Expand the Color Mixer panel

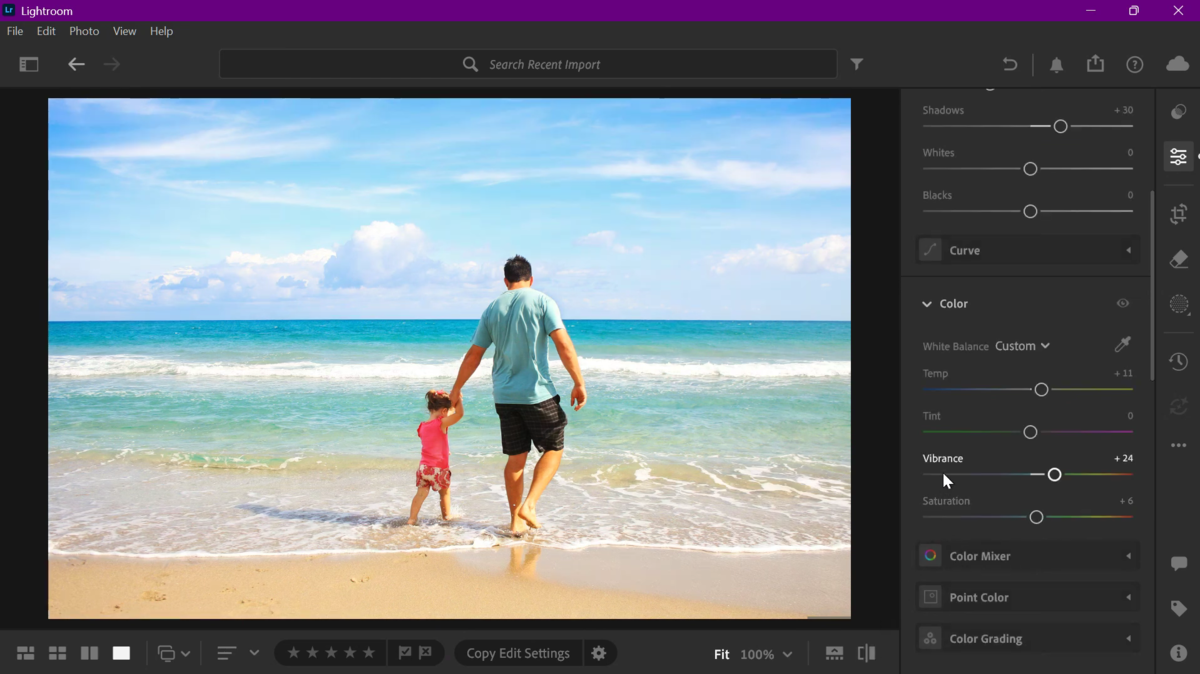tap(1028, 556)
